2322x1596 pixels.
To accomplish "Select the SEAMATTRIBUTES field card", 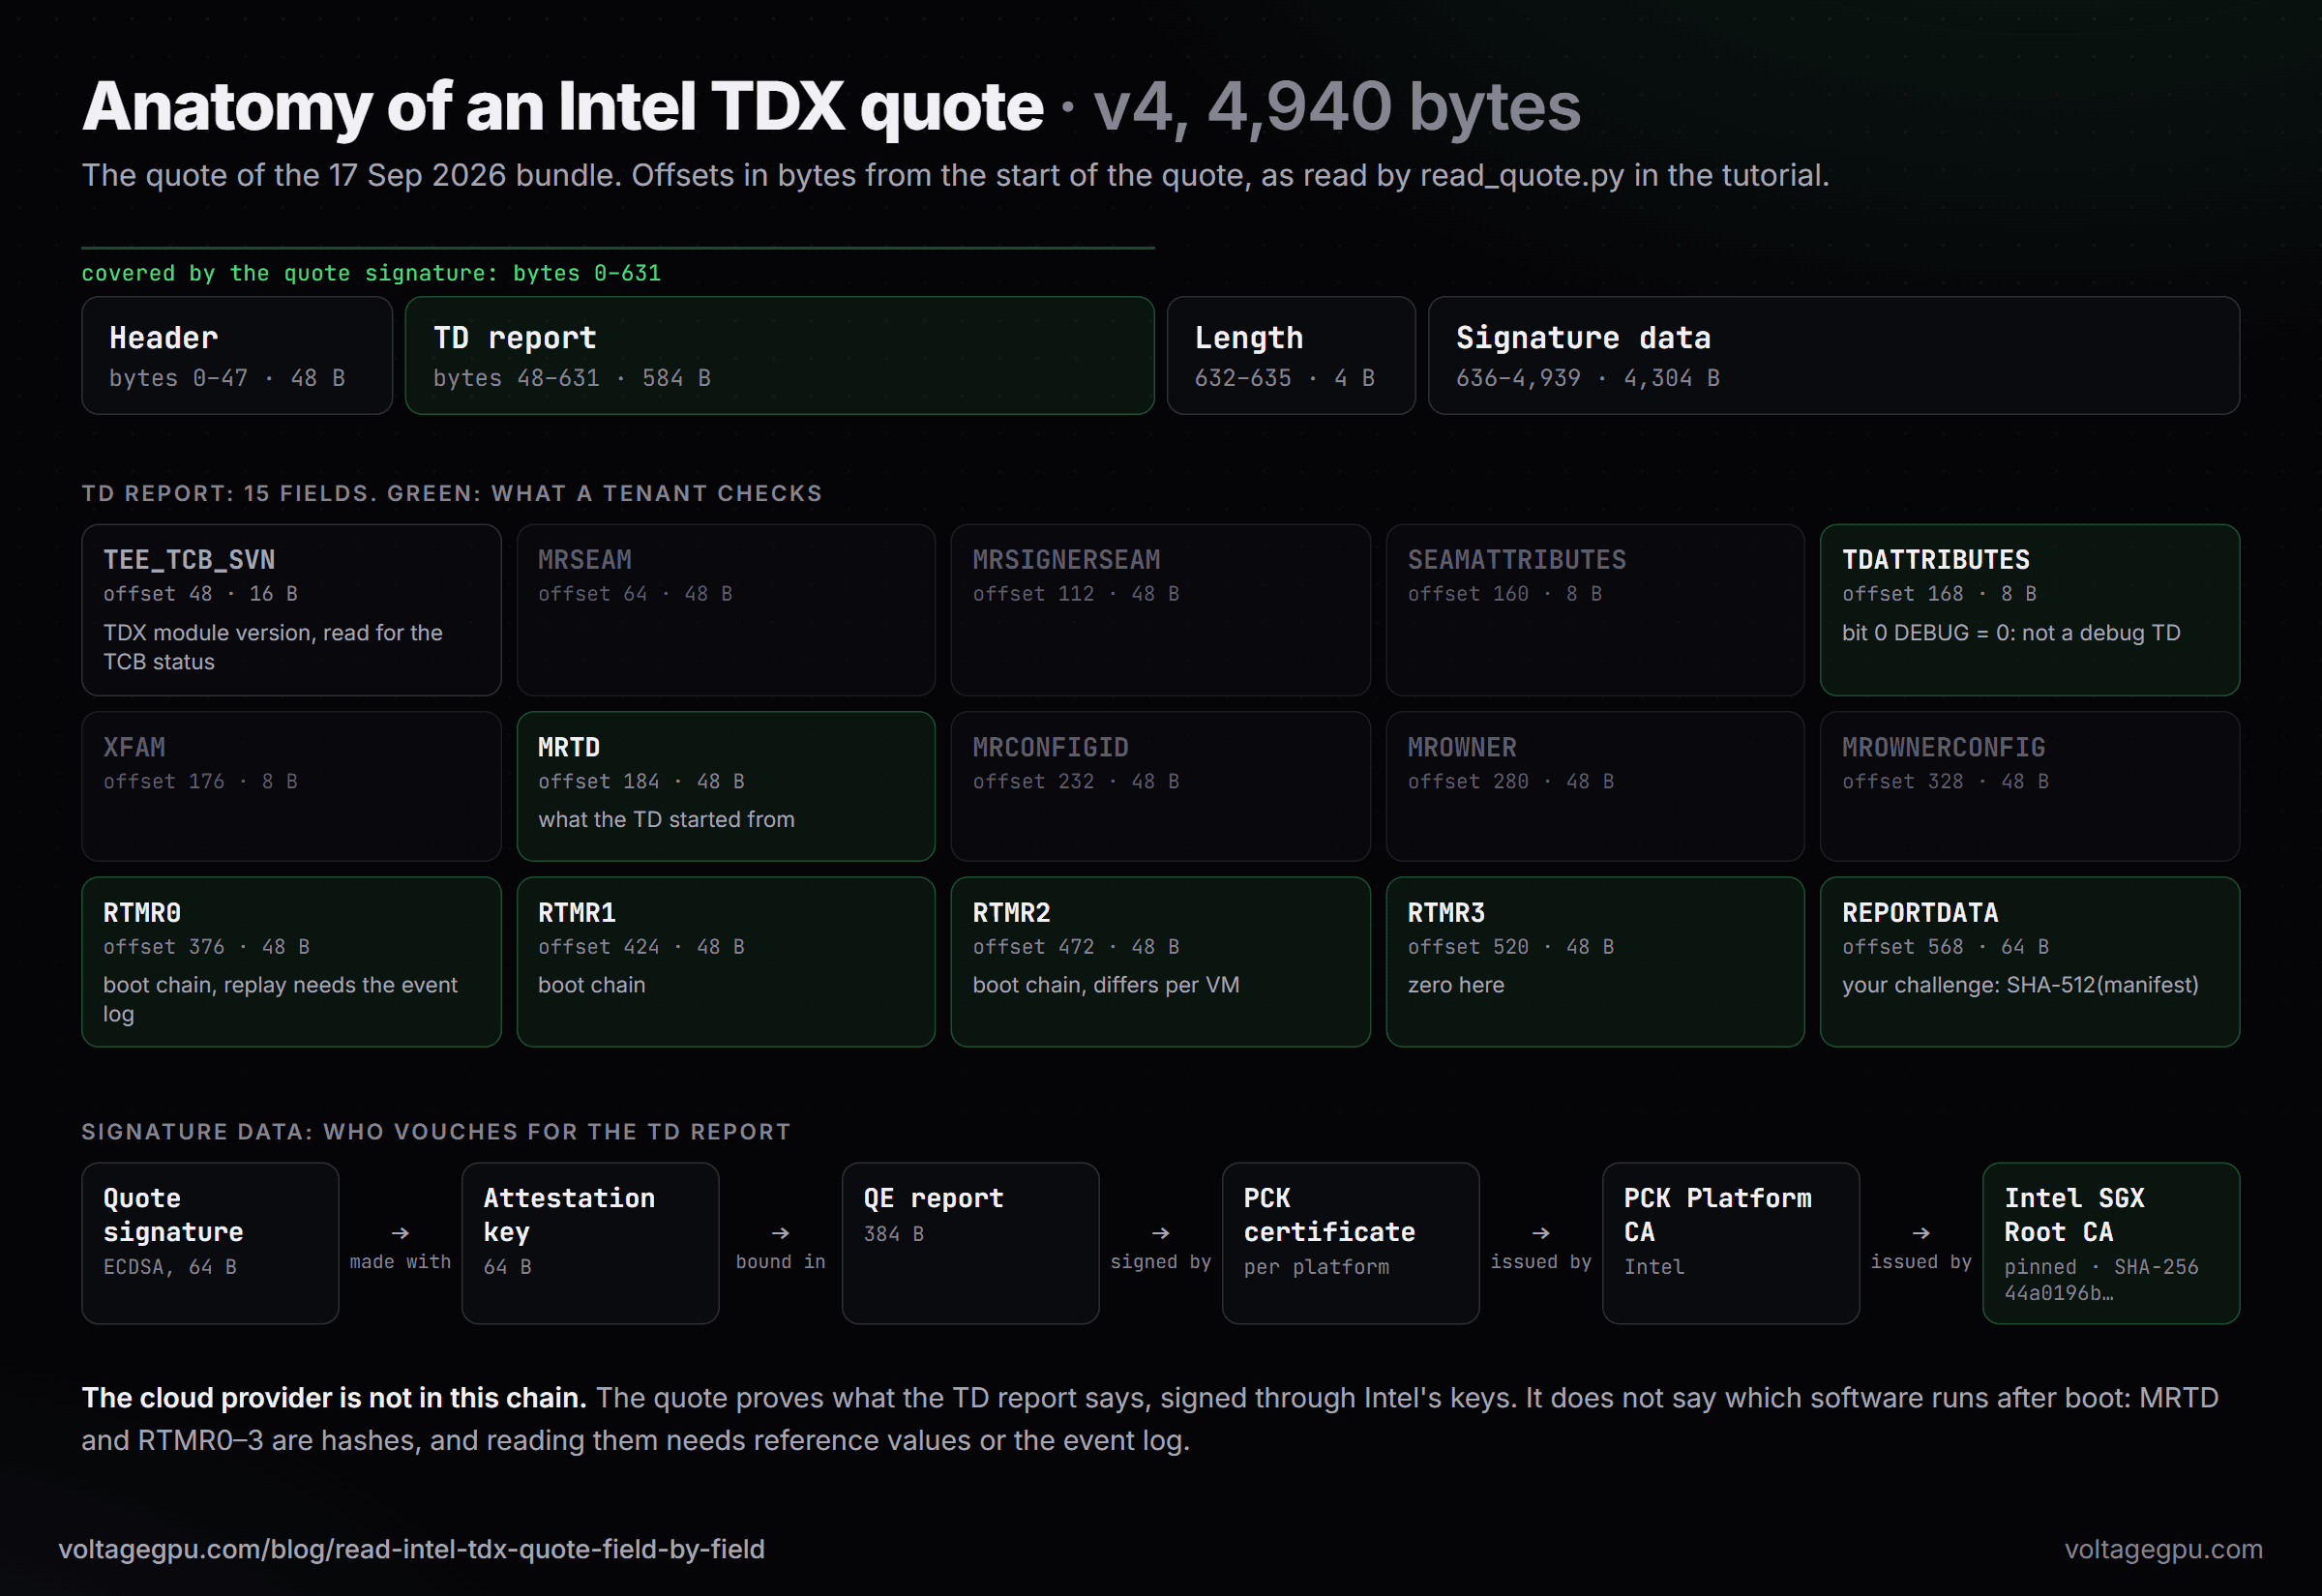I will (1595, 610).
